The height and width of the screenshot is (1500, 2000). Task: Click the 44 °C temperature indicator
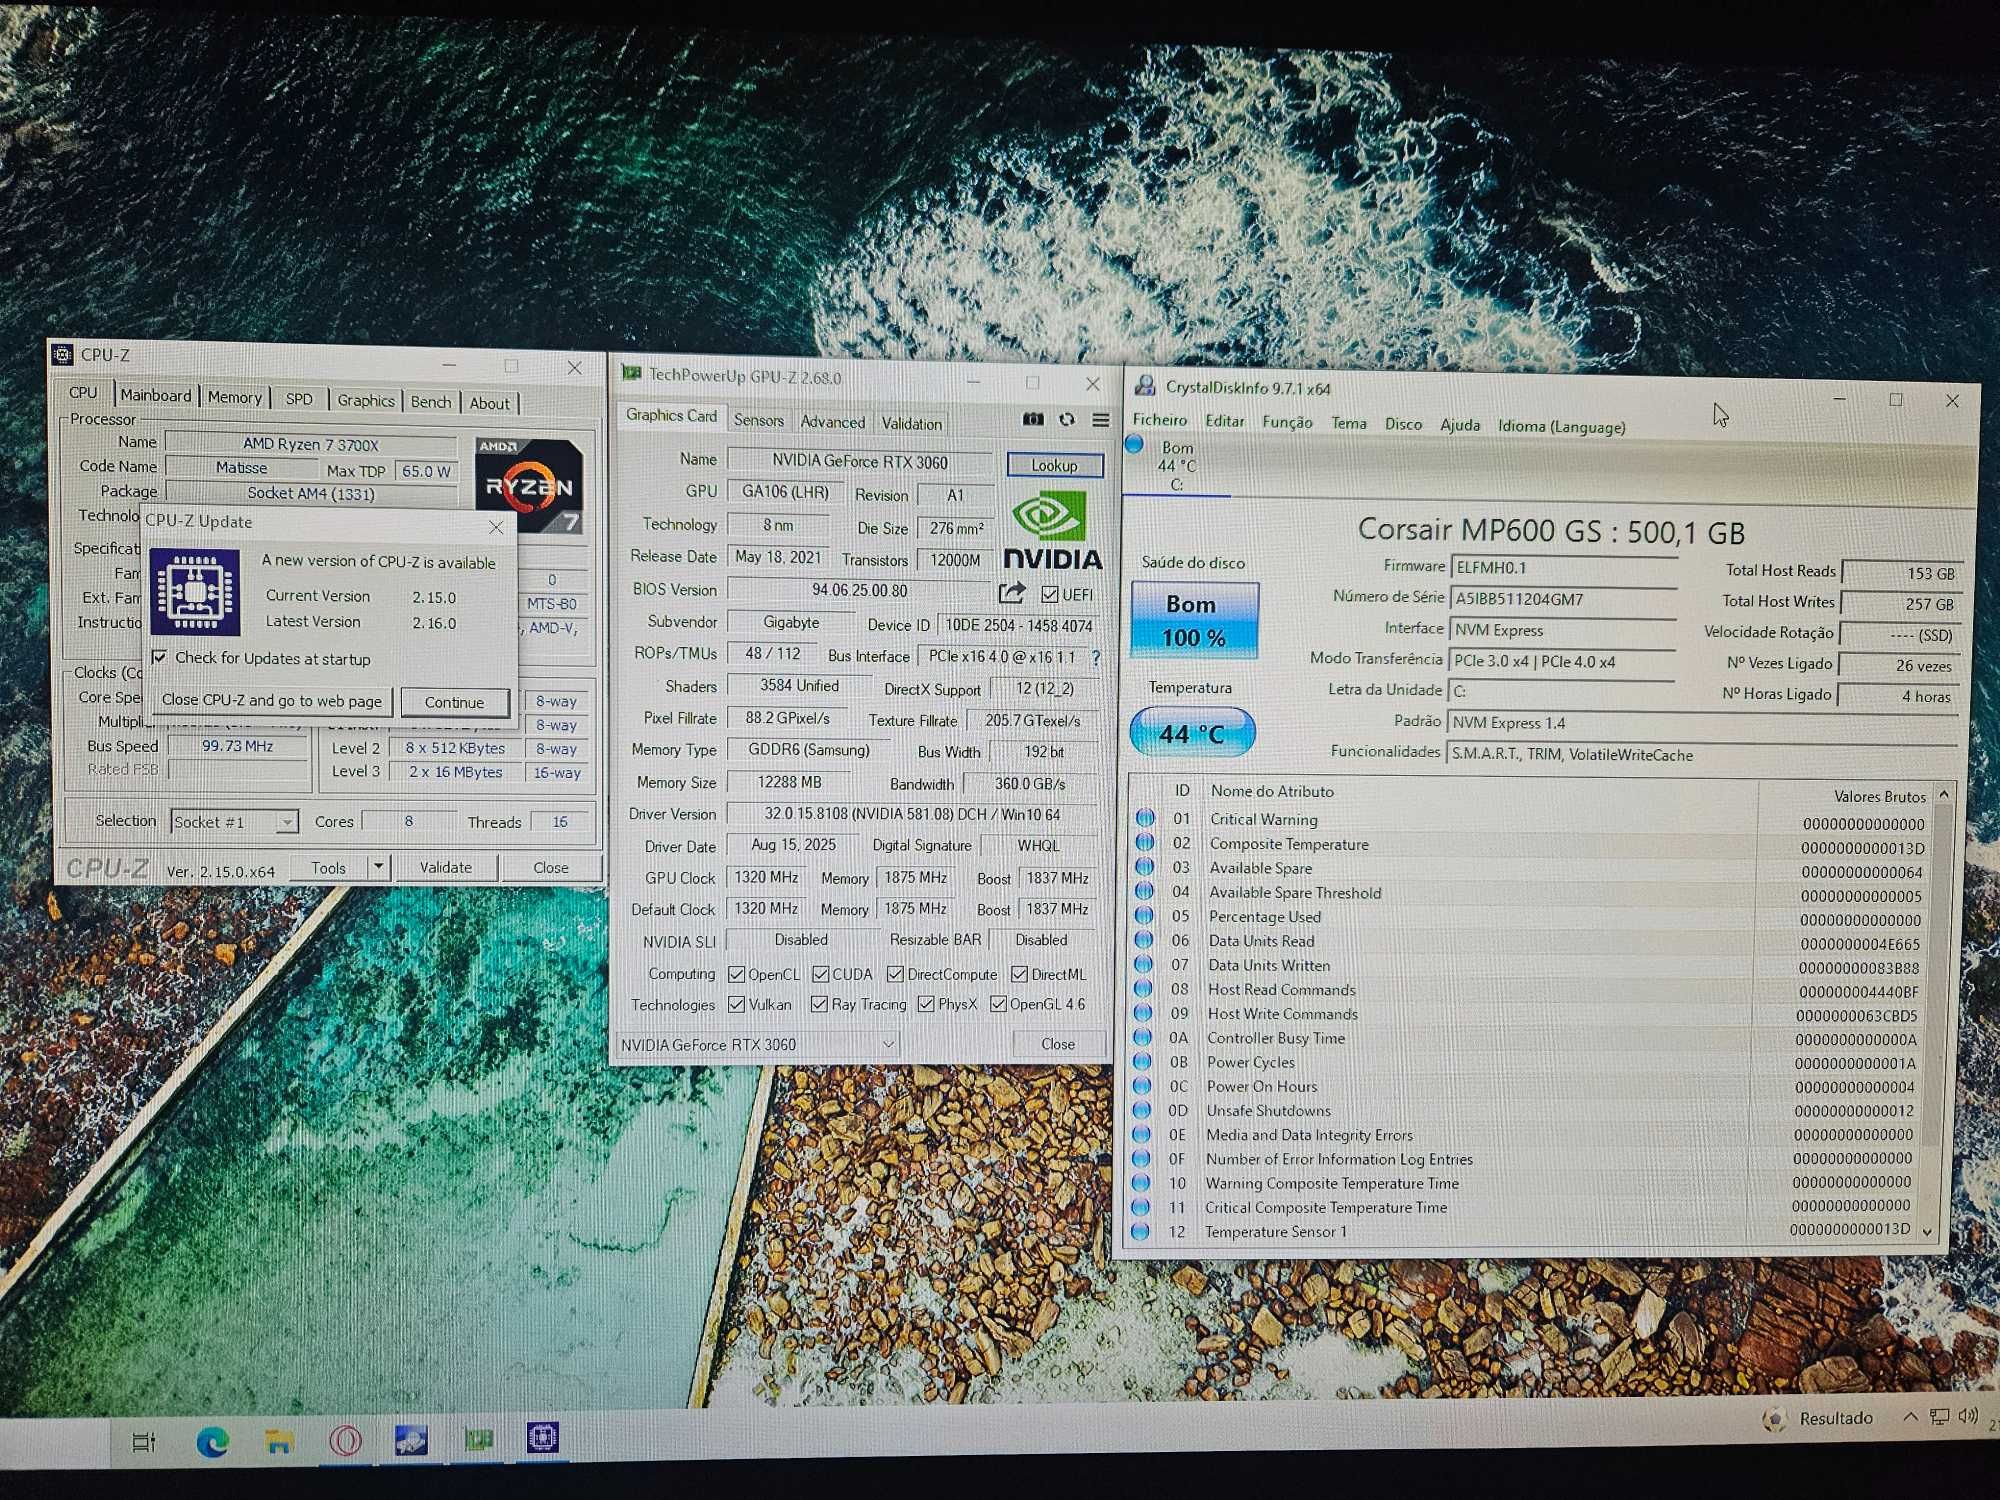point(1192,733)
